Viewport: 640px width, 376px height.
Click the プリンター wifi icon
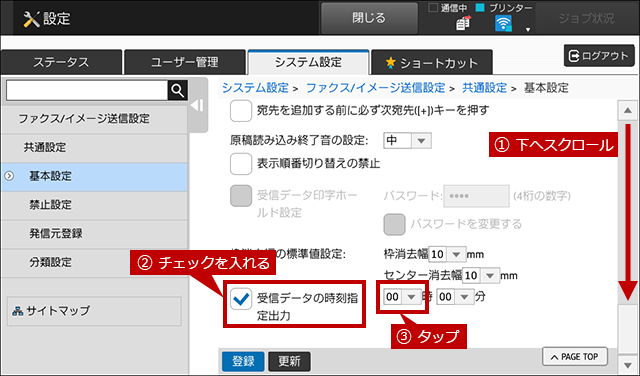(x=503, y=23)
